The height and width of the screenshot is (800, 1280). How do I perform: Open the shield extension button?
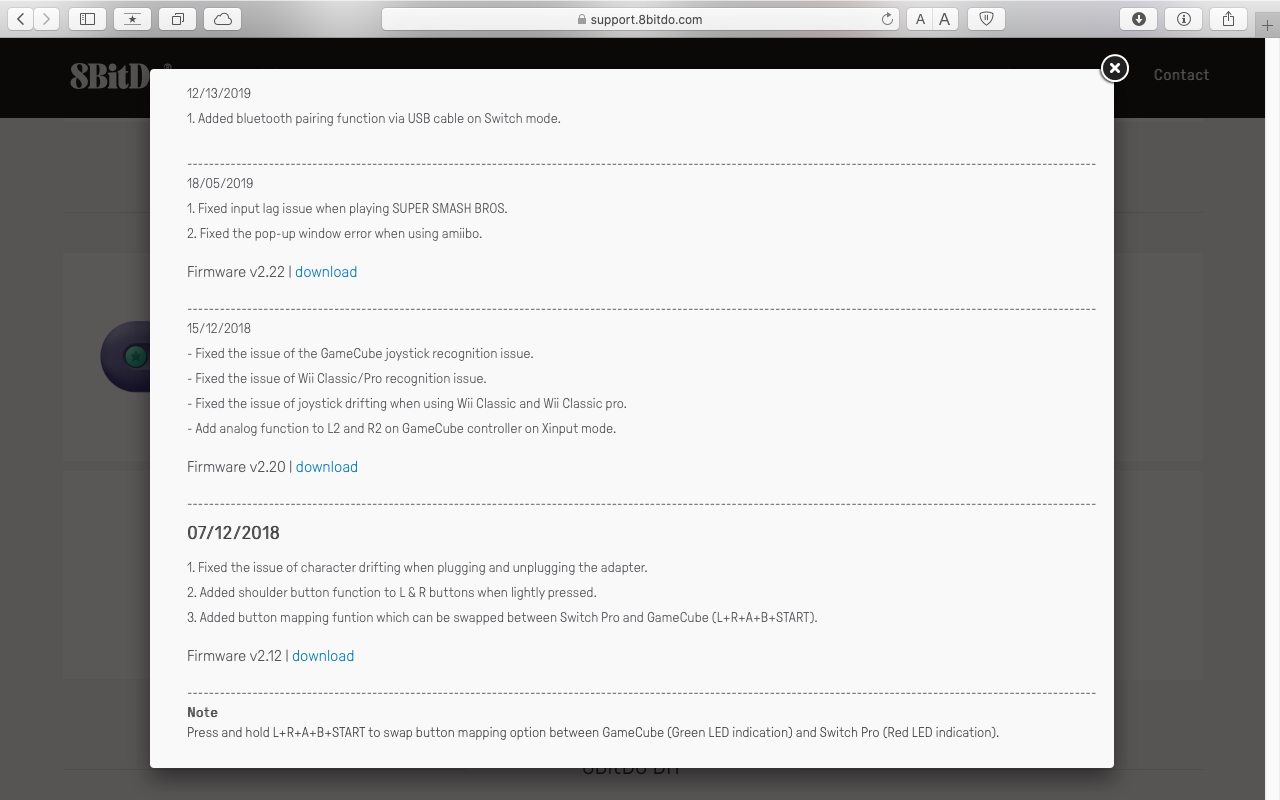986,18
